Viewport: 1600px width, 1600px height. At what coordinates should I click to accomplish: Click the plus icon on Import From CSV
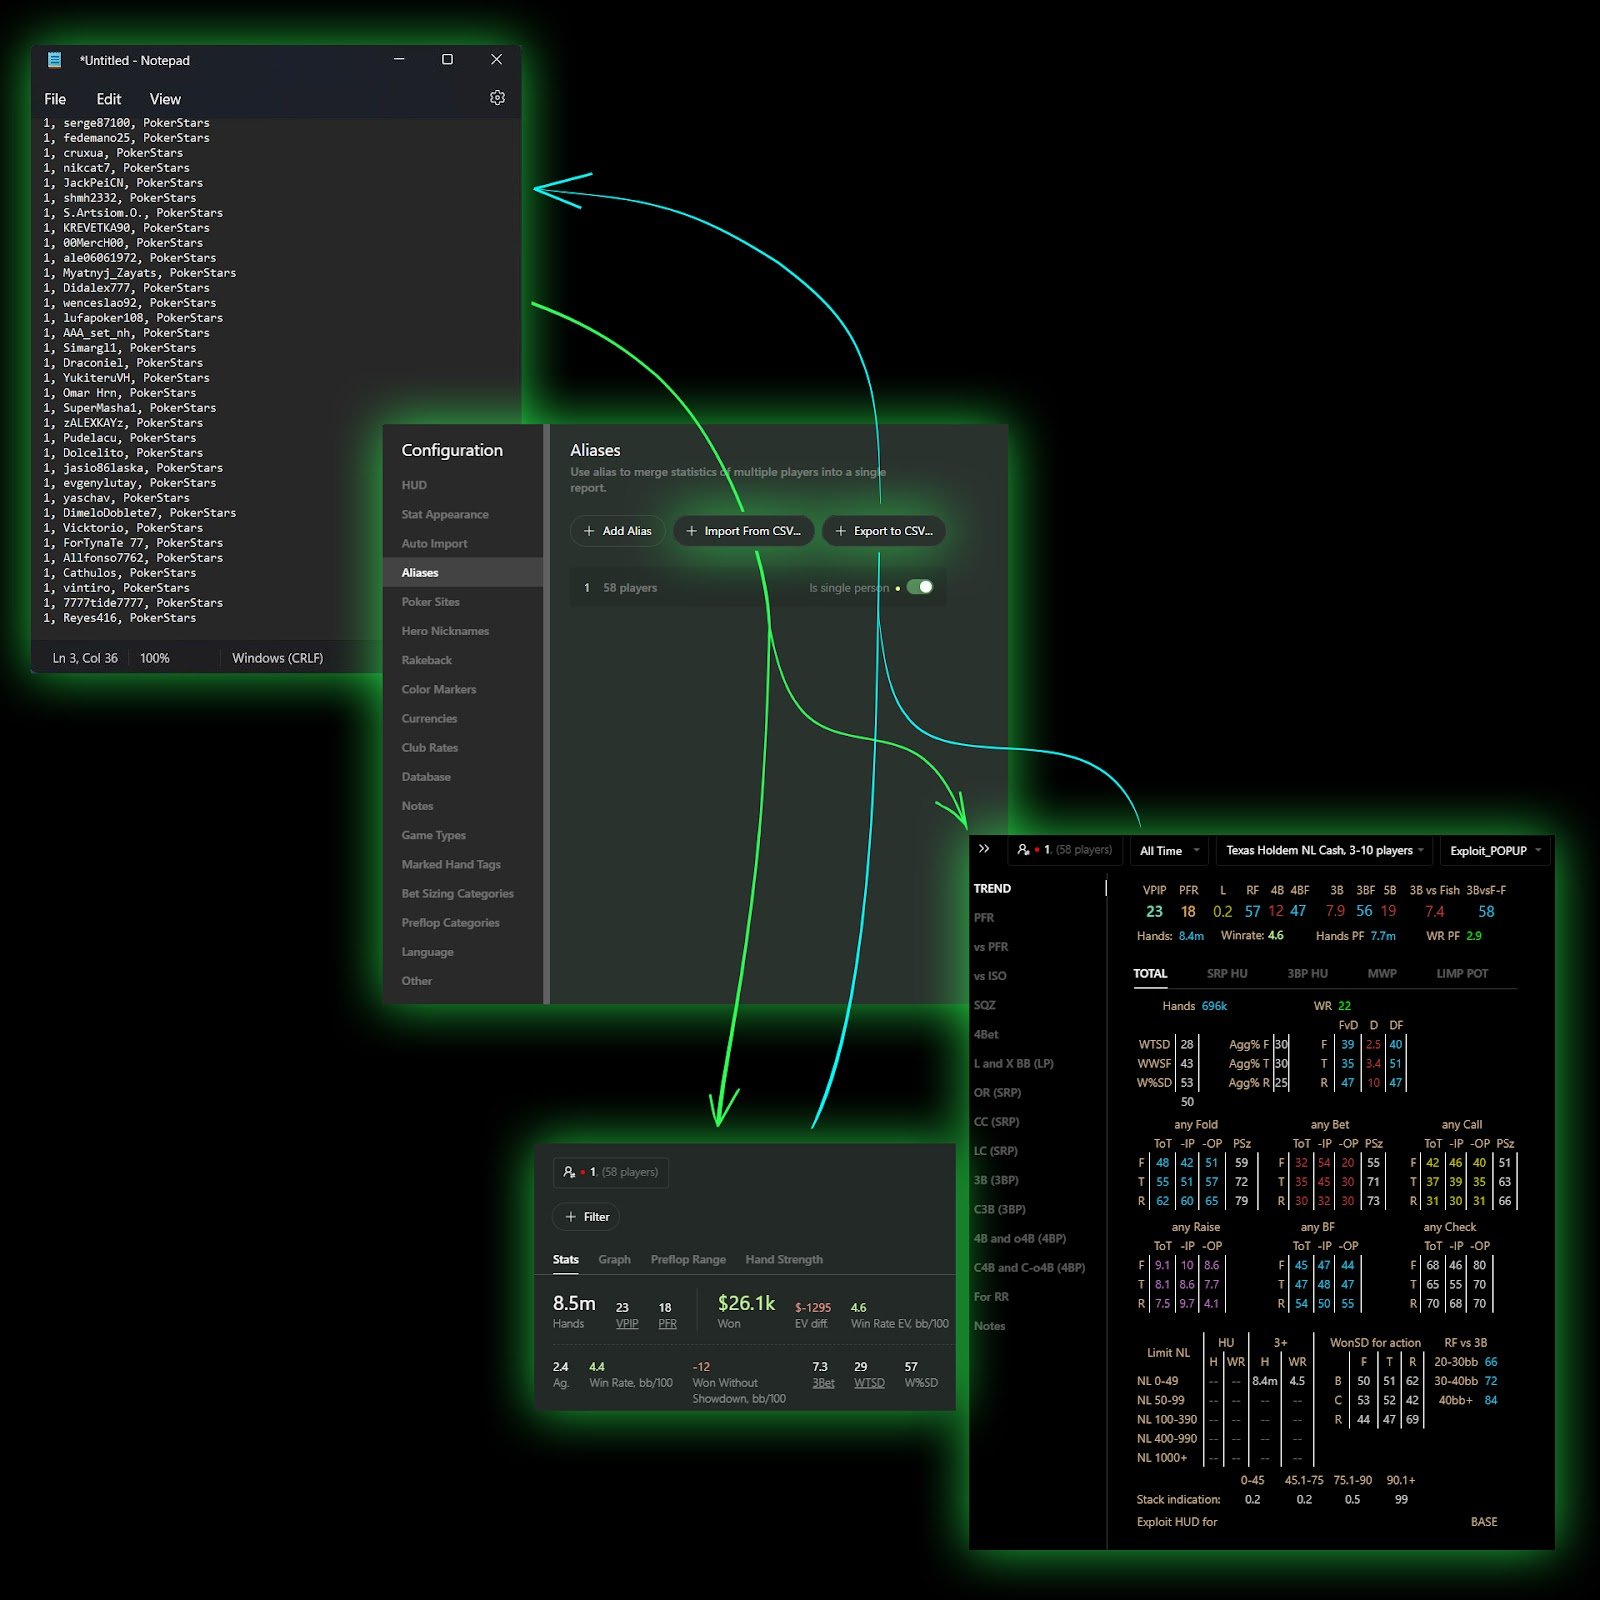point(692,531)
